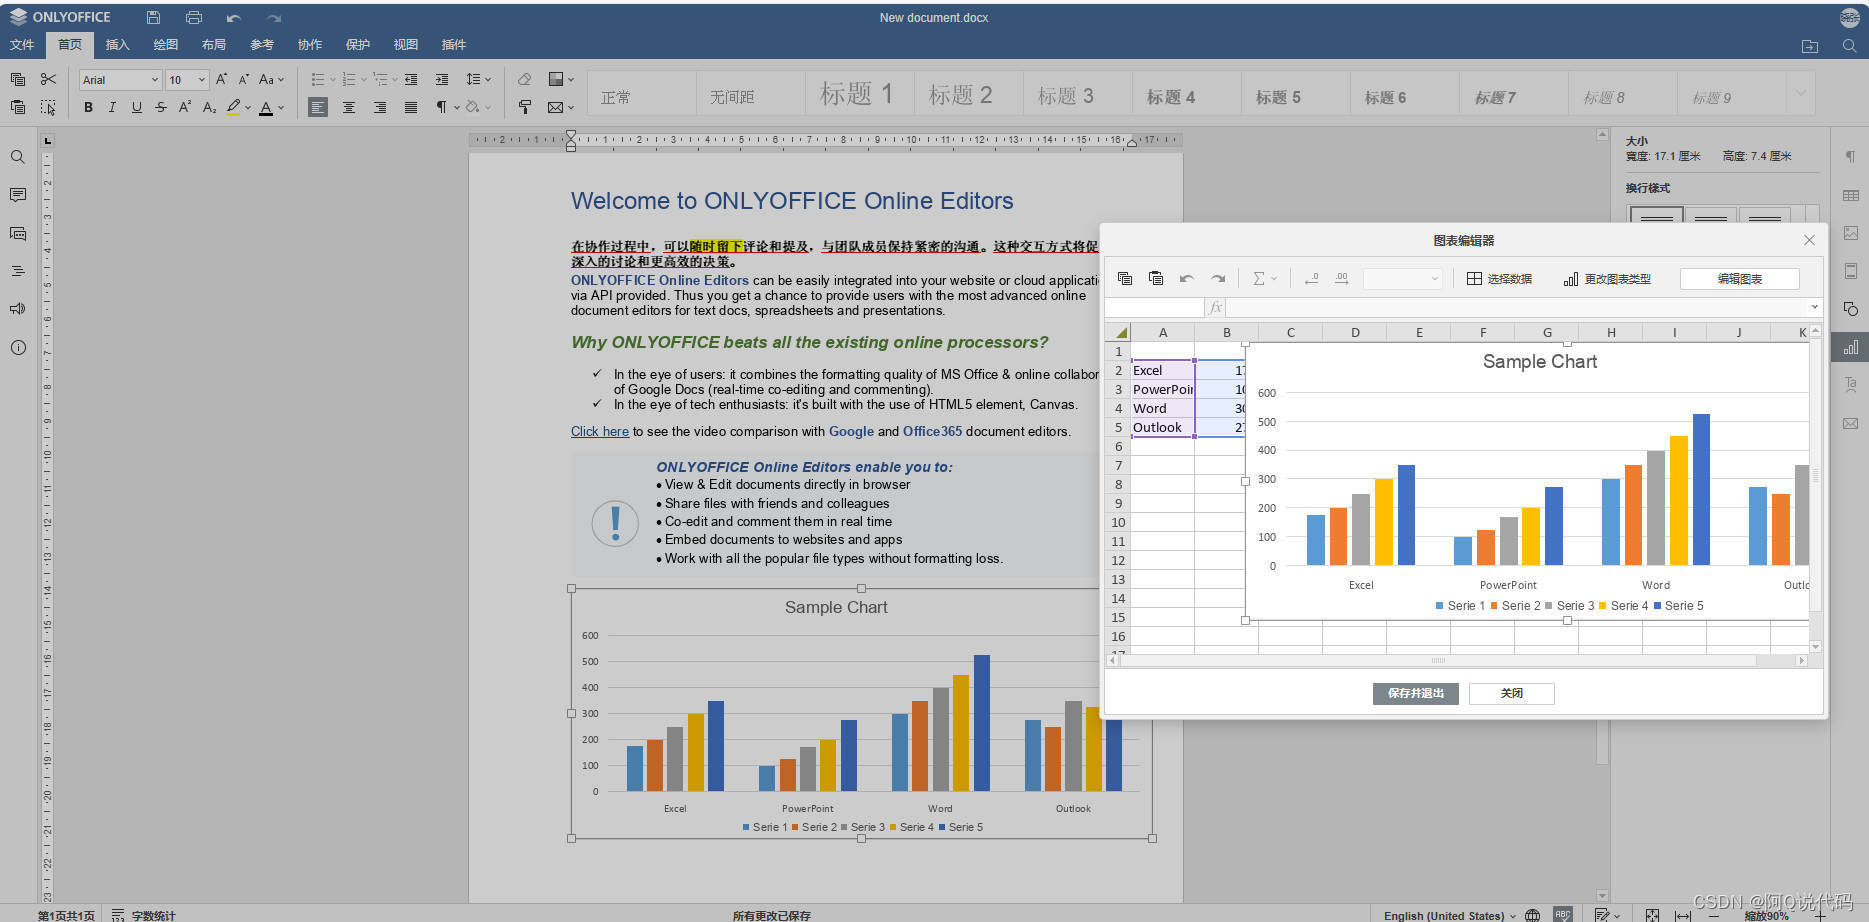This screenshot has height=922, width=1869.
Task: Click set document language globe icon
Action: (1532, 915)
